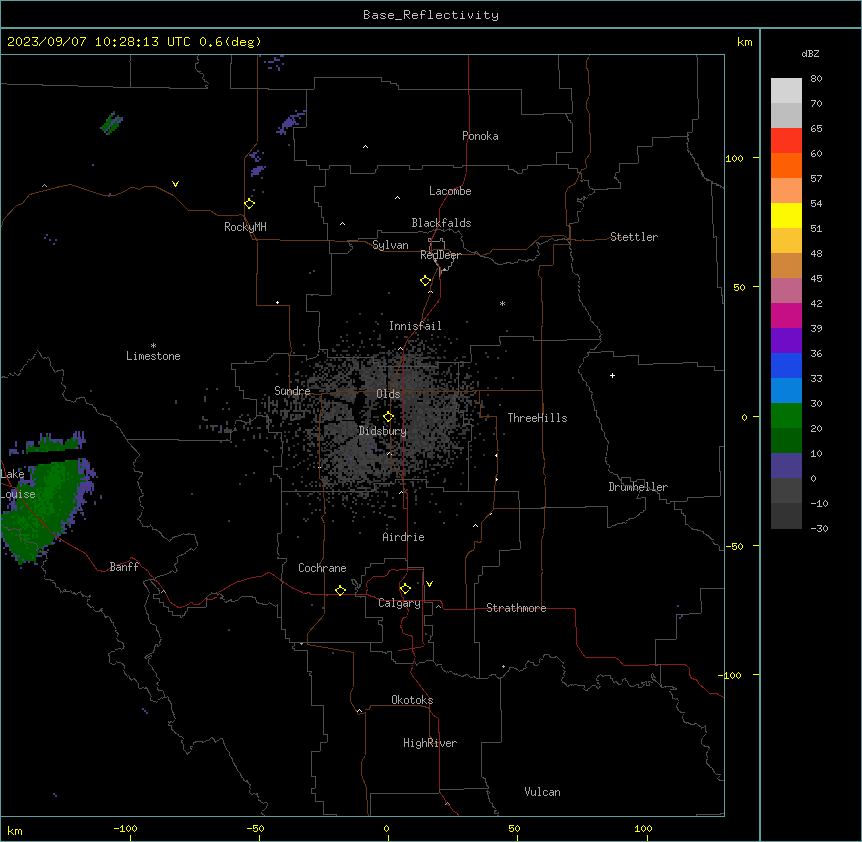Click the Base_Reflectivity title text
862x842 pixels.
click(431, 15)
